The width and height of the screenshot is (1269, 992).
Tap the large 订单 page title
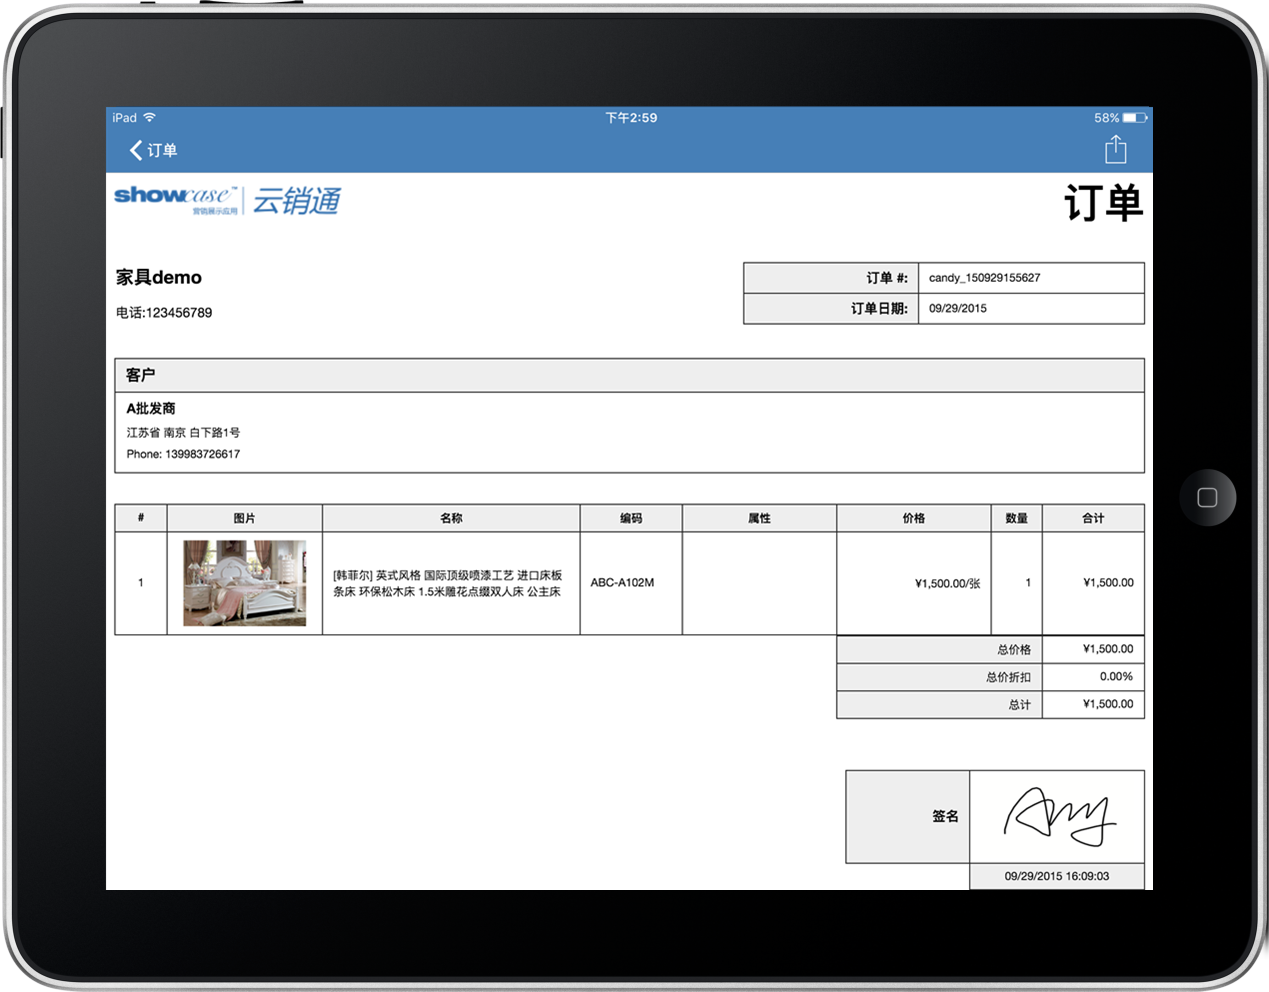coord(1104,203)
